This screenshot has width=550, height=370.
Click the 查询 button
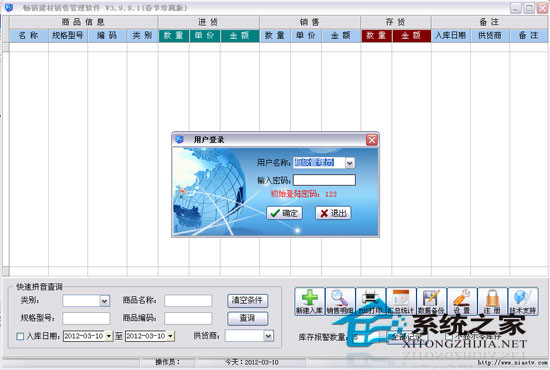pyautogui.click(x=248, y=318)
